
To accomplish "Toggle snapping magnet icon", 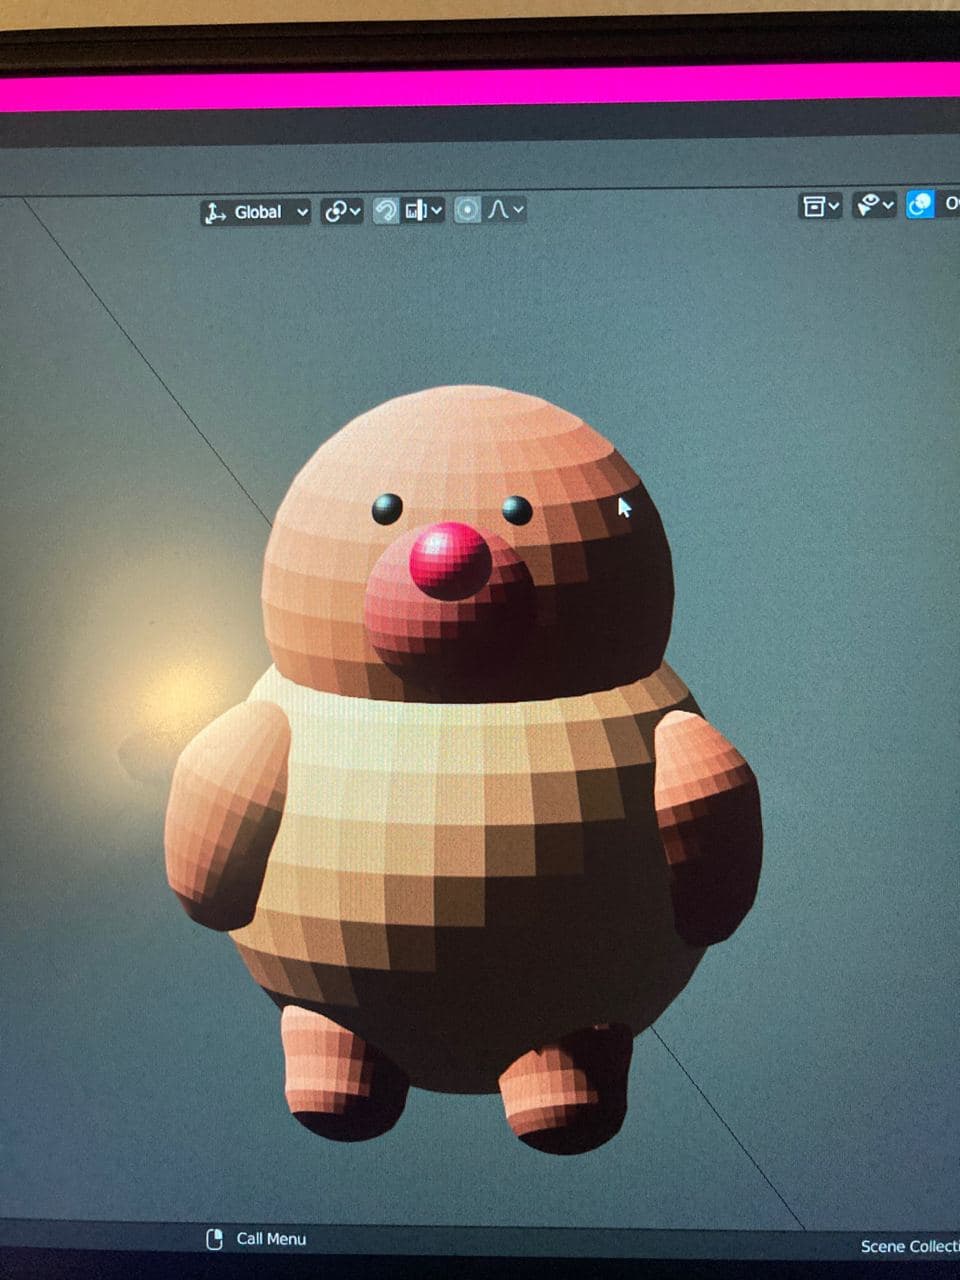I will click(x=385, y=210).
